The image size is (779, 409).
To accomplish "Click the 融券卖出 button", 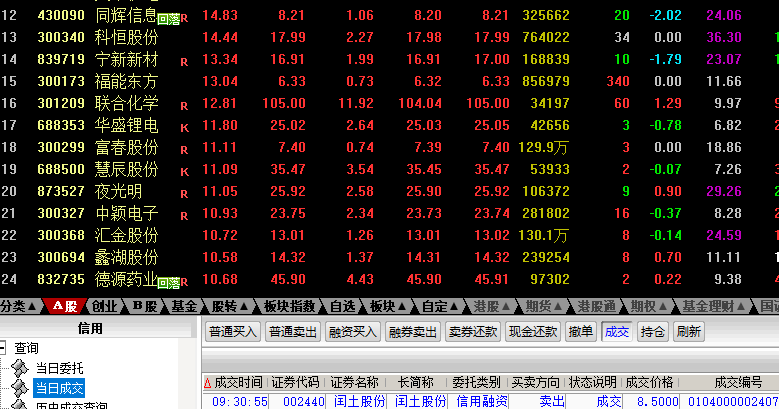I will click(x=413, y=331).
